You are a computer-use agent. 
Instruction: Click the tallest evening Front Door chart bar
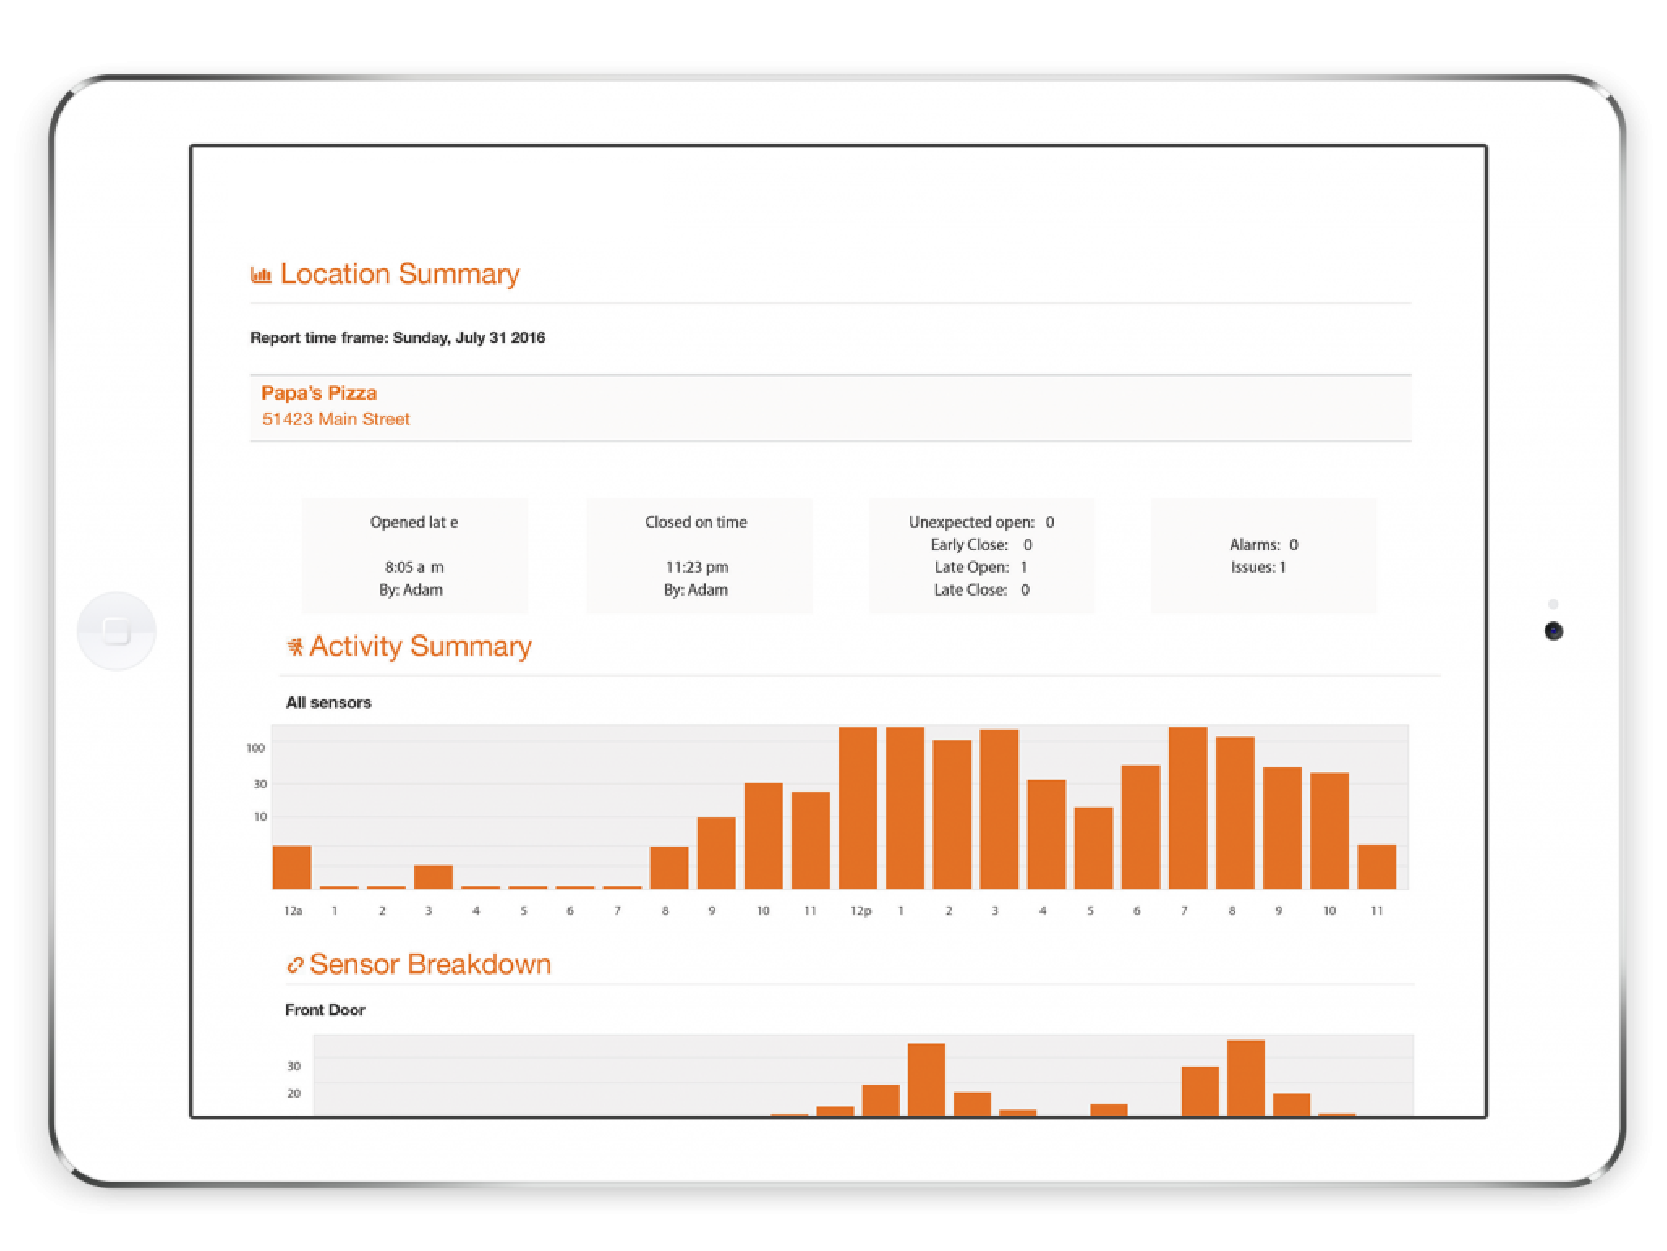tap(1246, 1077)
